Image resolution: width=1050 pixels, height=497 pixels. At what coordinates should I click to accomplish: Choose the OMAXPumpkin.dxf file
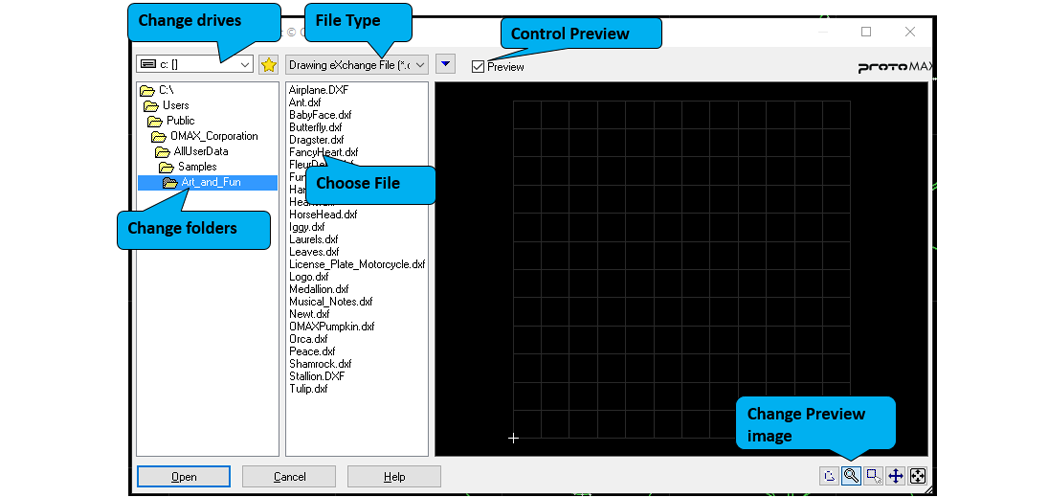point(331,327)
